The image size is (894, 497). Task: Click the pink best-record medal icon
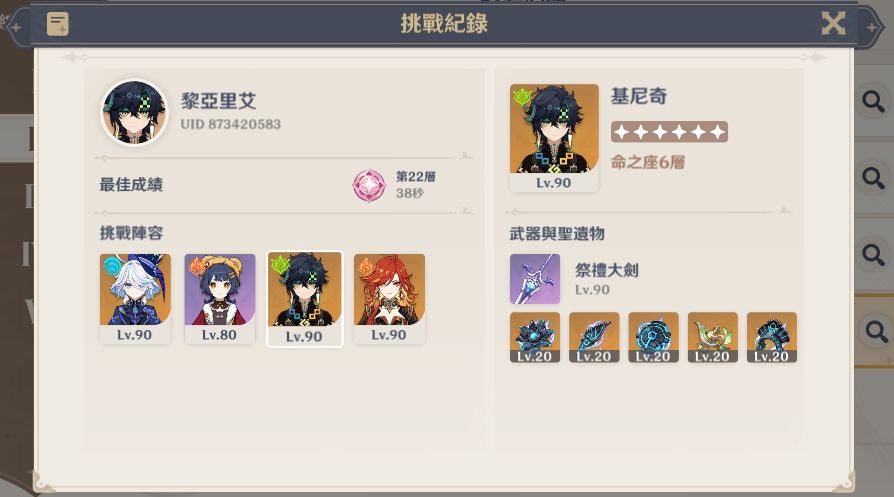(369, 185)
